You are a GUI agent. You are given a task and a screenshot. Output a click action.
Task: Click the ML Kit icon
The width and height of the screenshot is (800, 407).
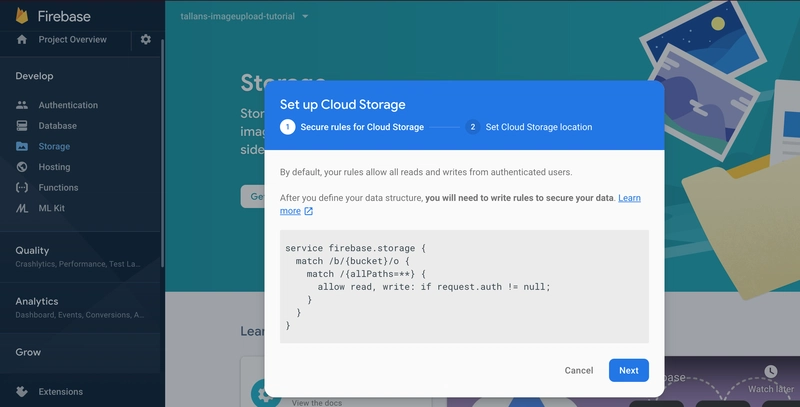(x=22, y=208)
